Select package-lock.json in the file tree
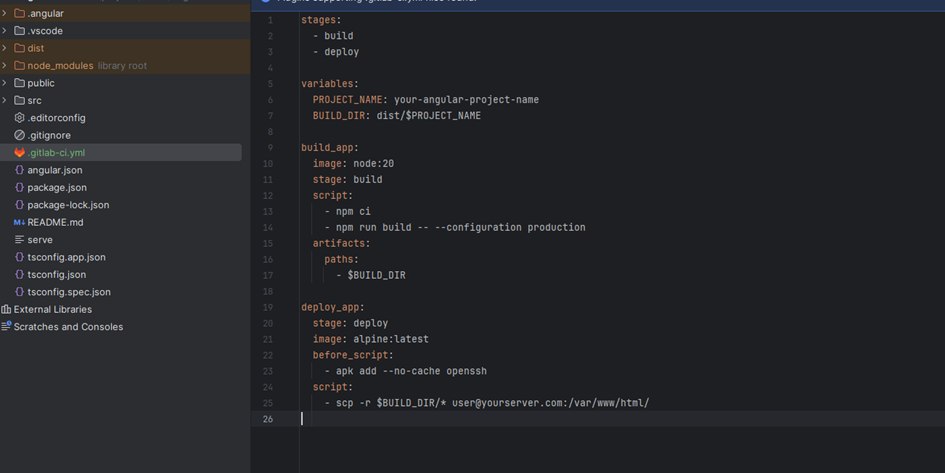Screen dimensions: 945x473 [x=68, y=205]
